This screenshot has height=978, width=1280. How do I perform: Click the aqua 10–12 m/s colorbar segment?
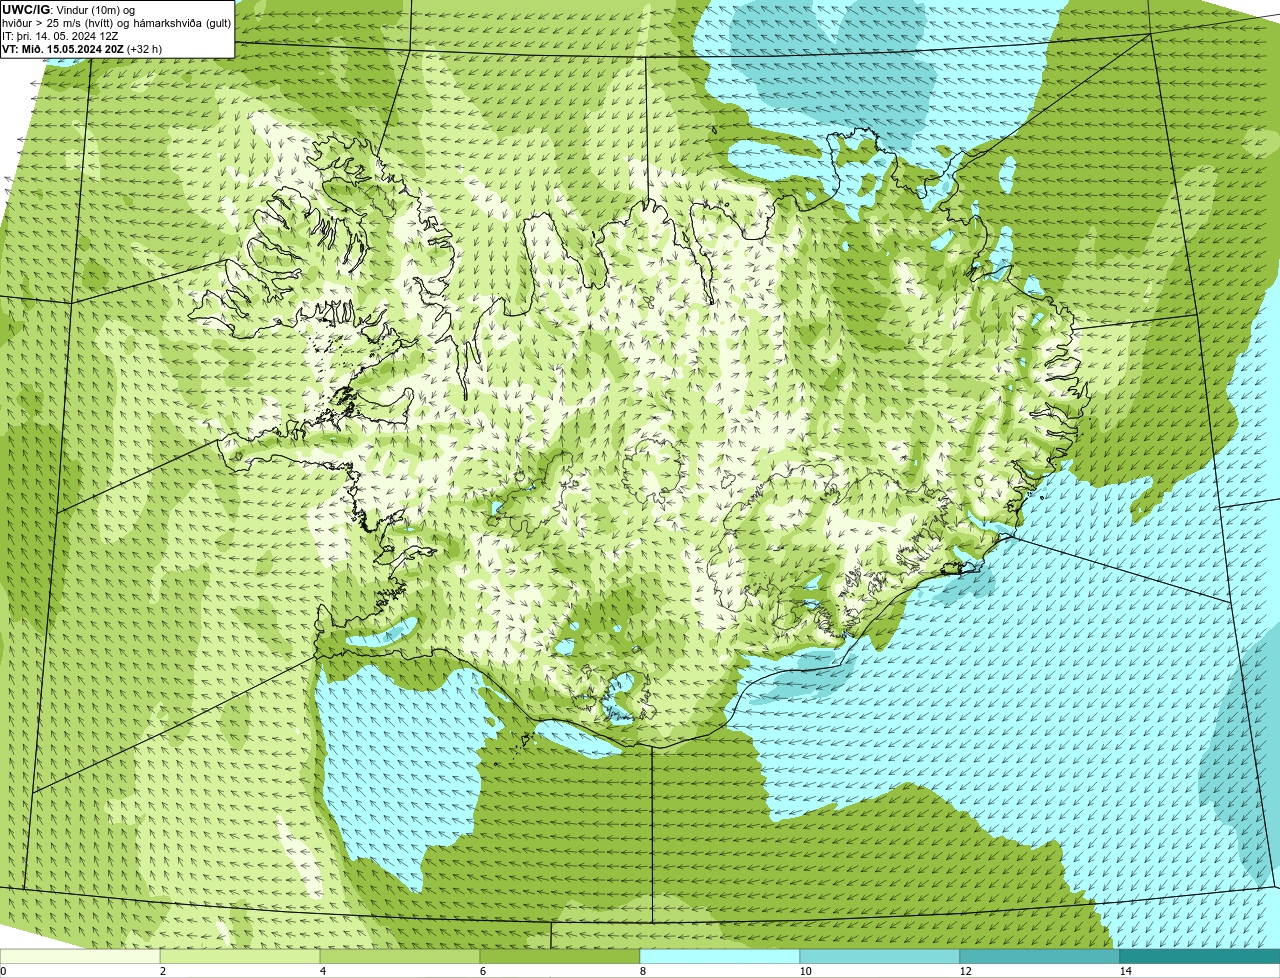pos(880,957)
